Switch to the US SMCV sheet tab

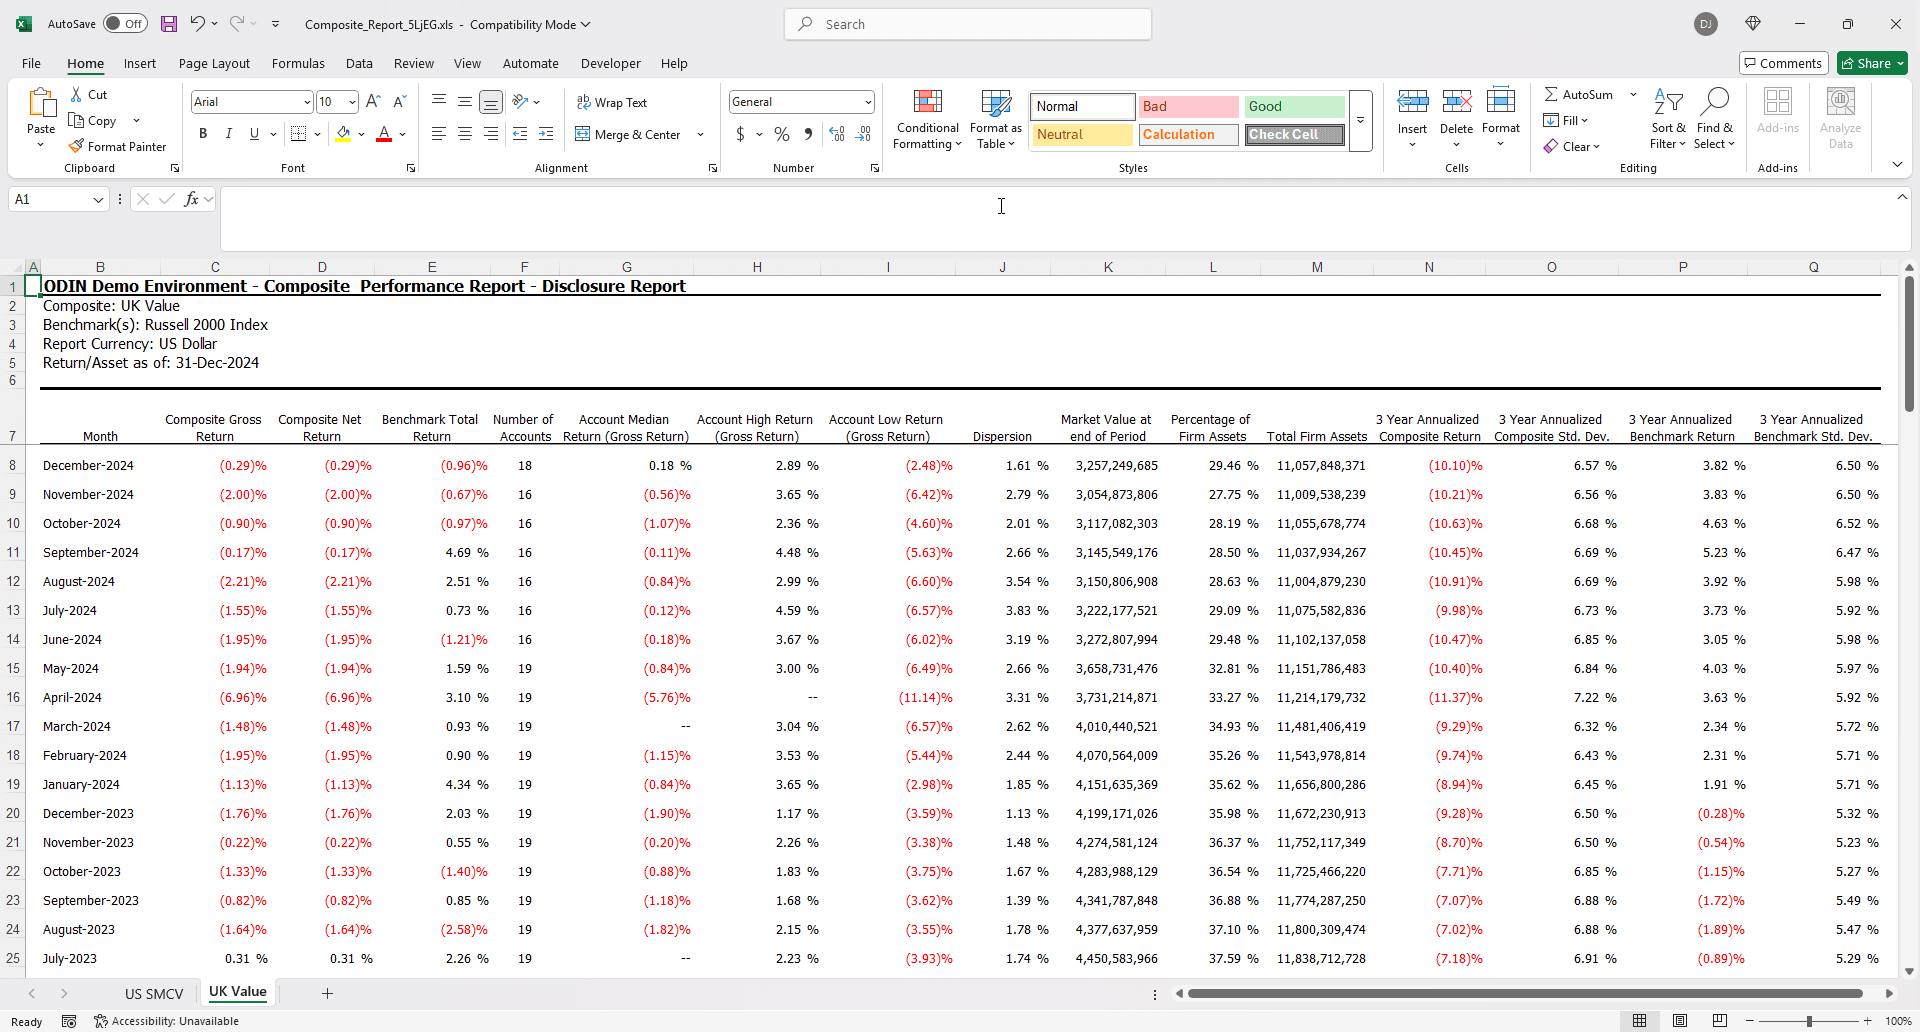[154, 994]
